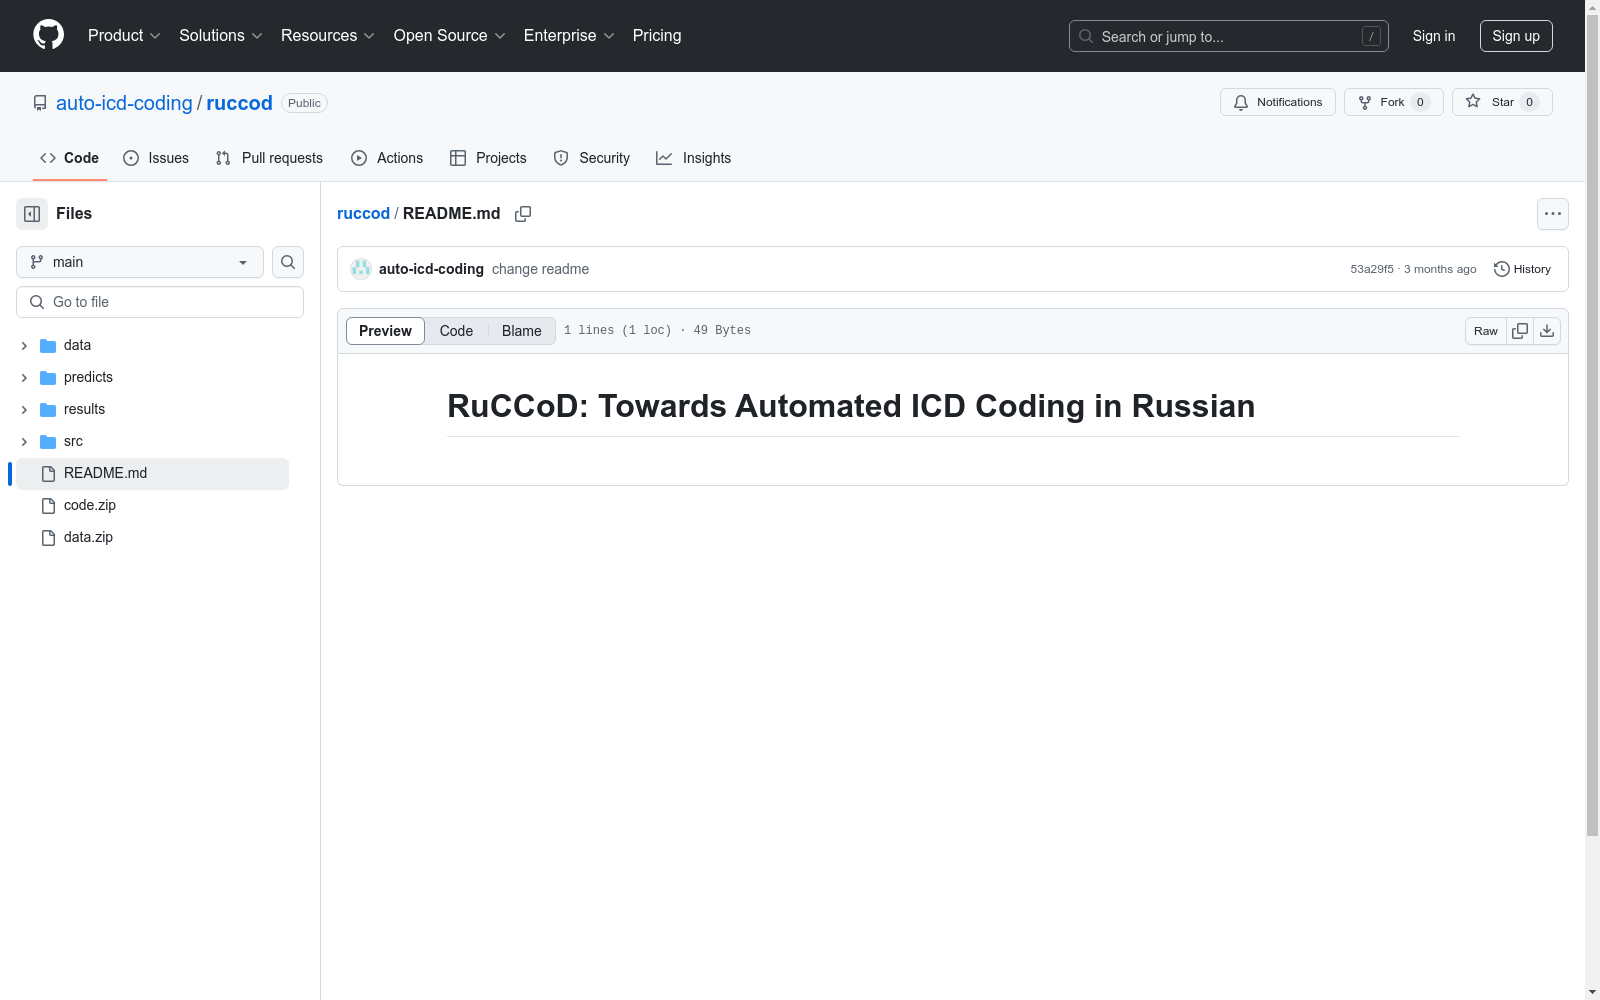This screenshot has width=1600, height=1000.
Task: Click the Notifications bell button
Action: click(1277, 102)
